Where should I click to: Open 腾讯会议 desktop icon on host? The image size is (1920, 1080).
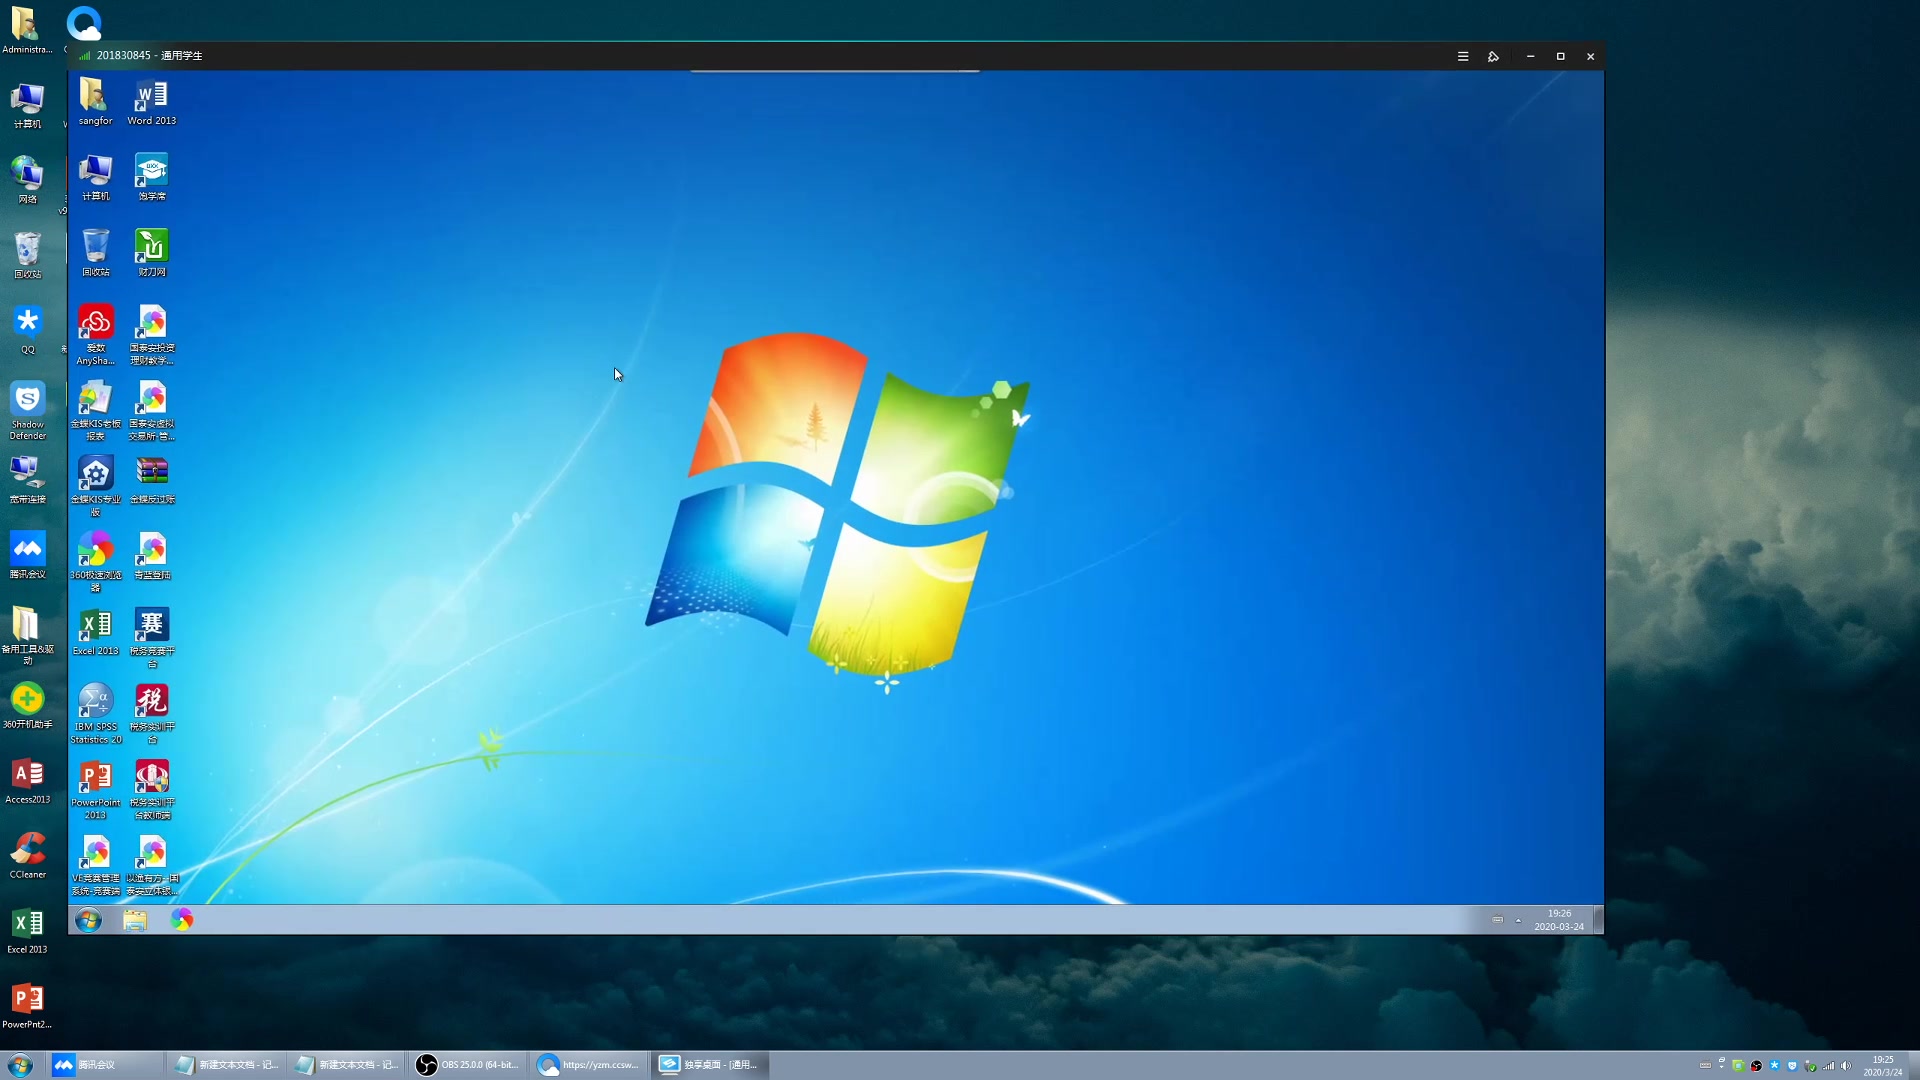(x=28, y=555)
